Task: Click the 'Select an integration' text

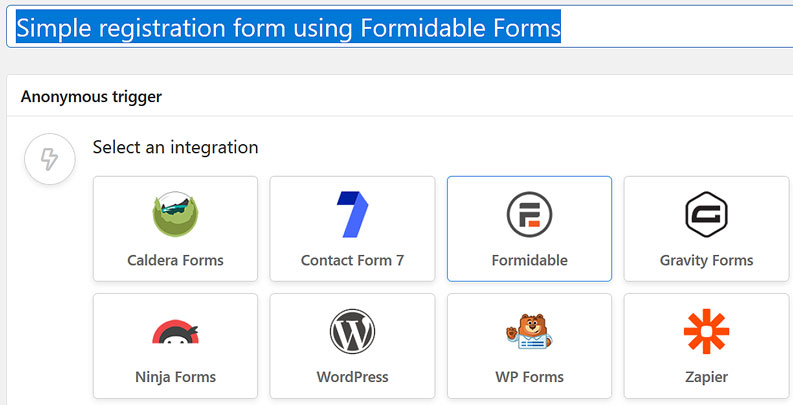Action: click(x=175, y=147)
